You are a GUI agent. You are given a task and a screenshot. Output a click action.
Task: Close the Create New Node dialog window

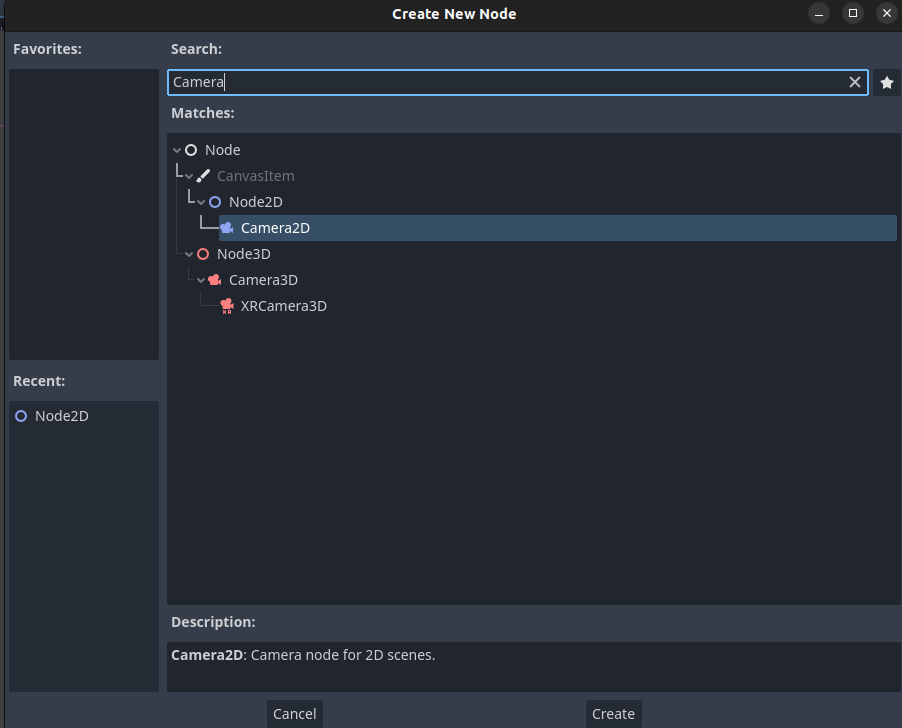(x=886, y=13)
